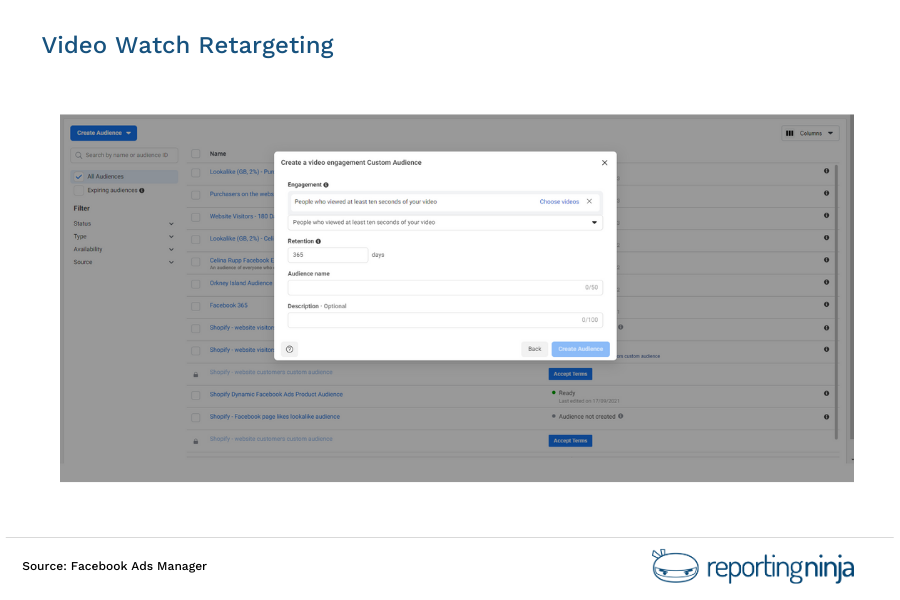Viewport: 900px width, 600px height.
Task: Remove the selected video engagement rule with X
Action: click(590, 201)
